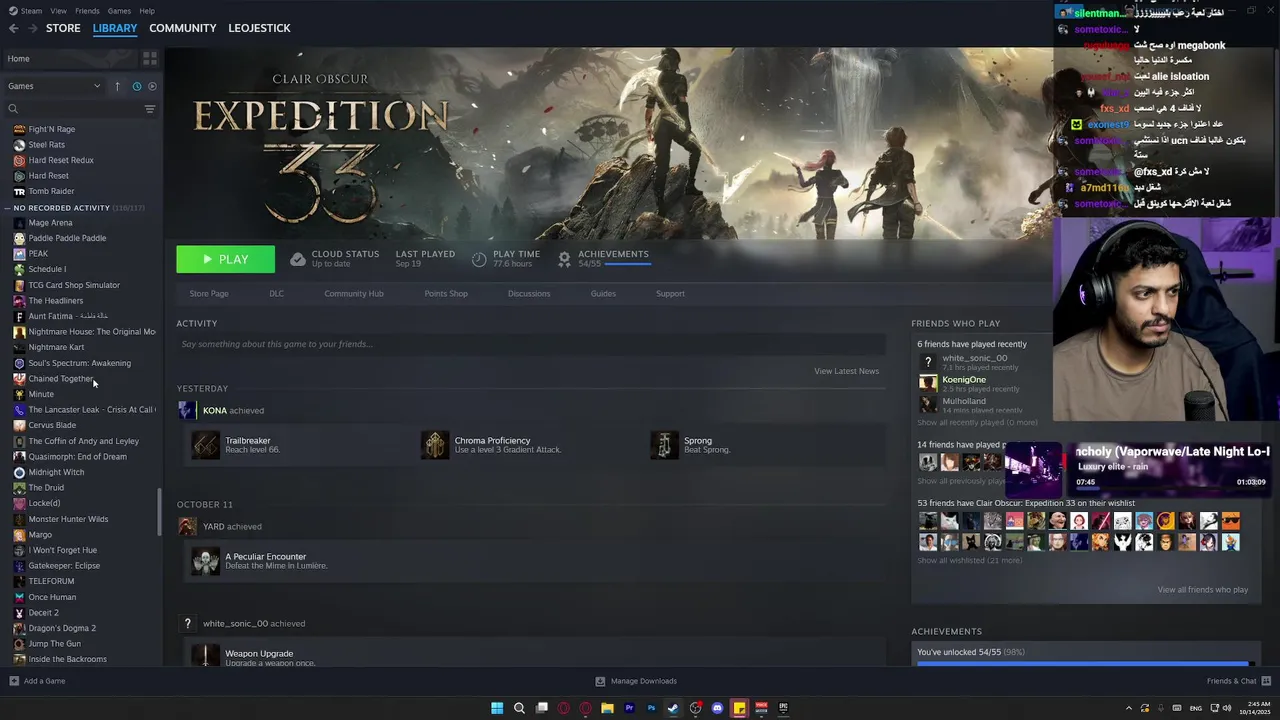Open the Points Shop link
The height and width of the screenshot is (720, 1280).
pos(446,293)
